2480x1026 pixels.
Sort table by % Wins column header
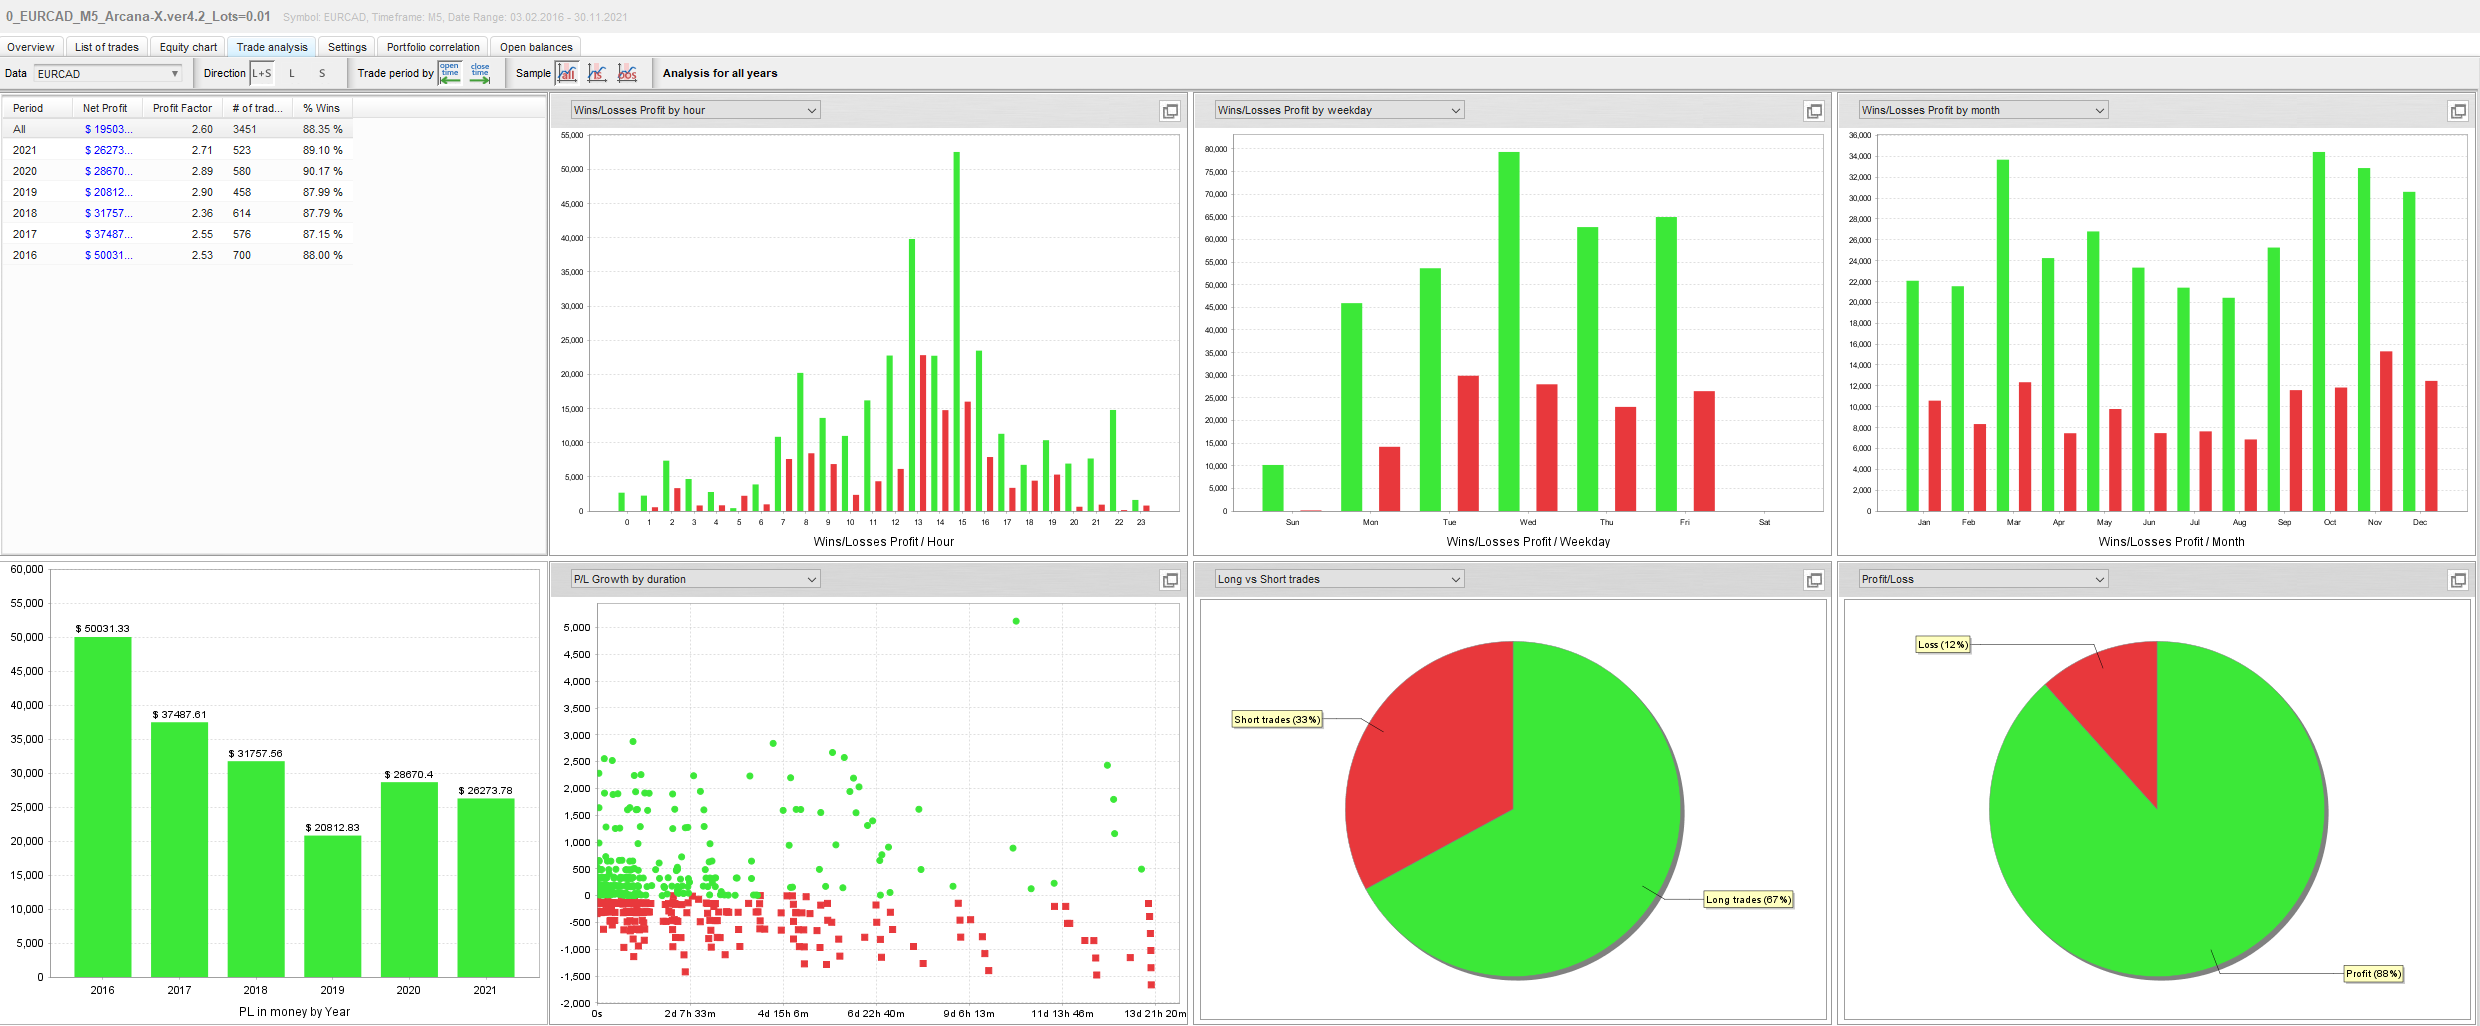322,108
